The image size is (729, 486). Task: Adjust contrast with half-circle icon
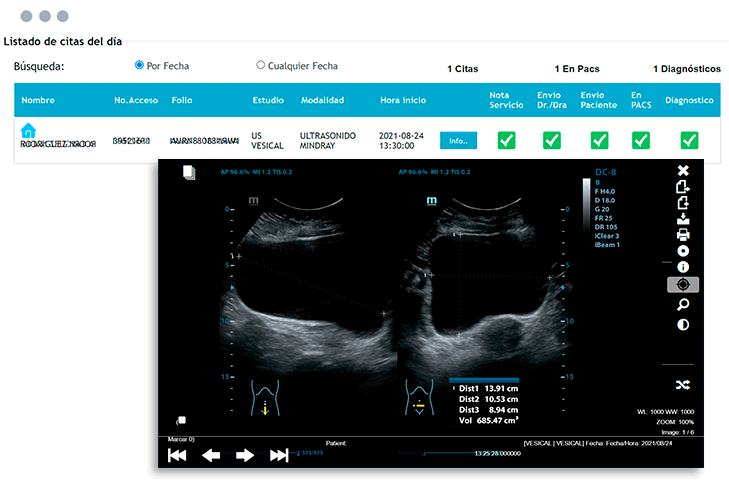683,325
